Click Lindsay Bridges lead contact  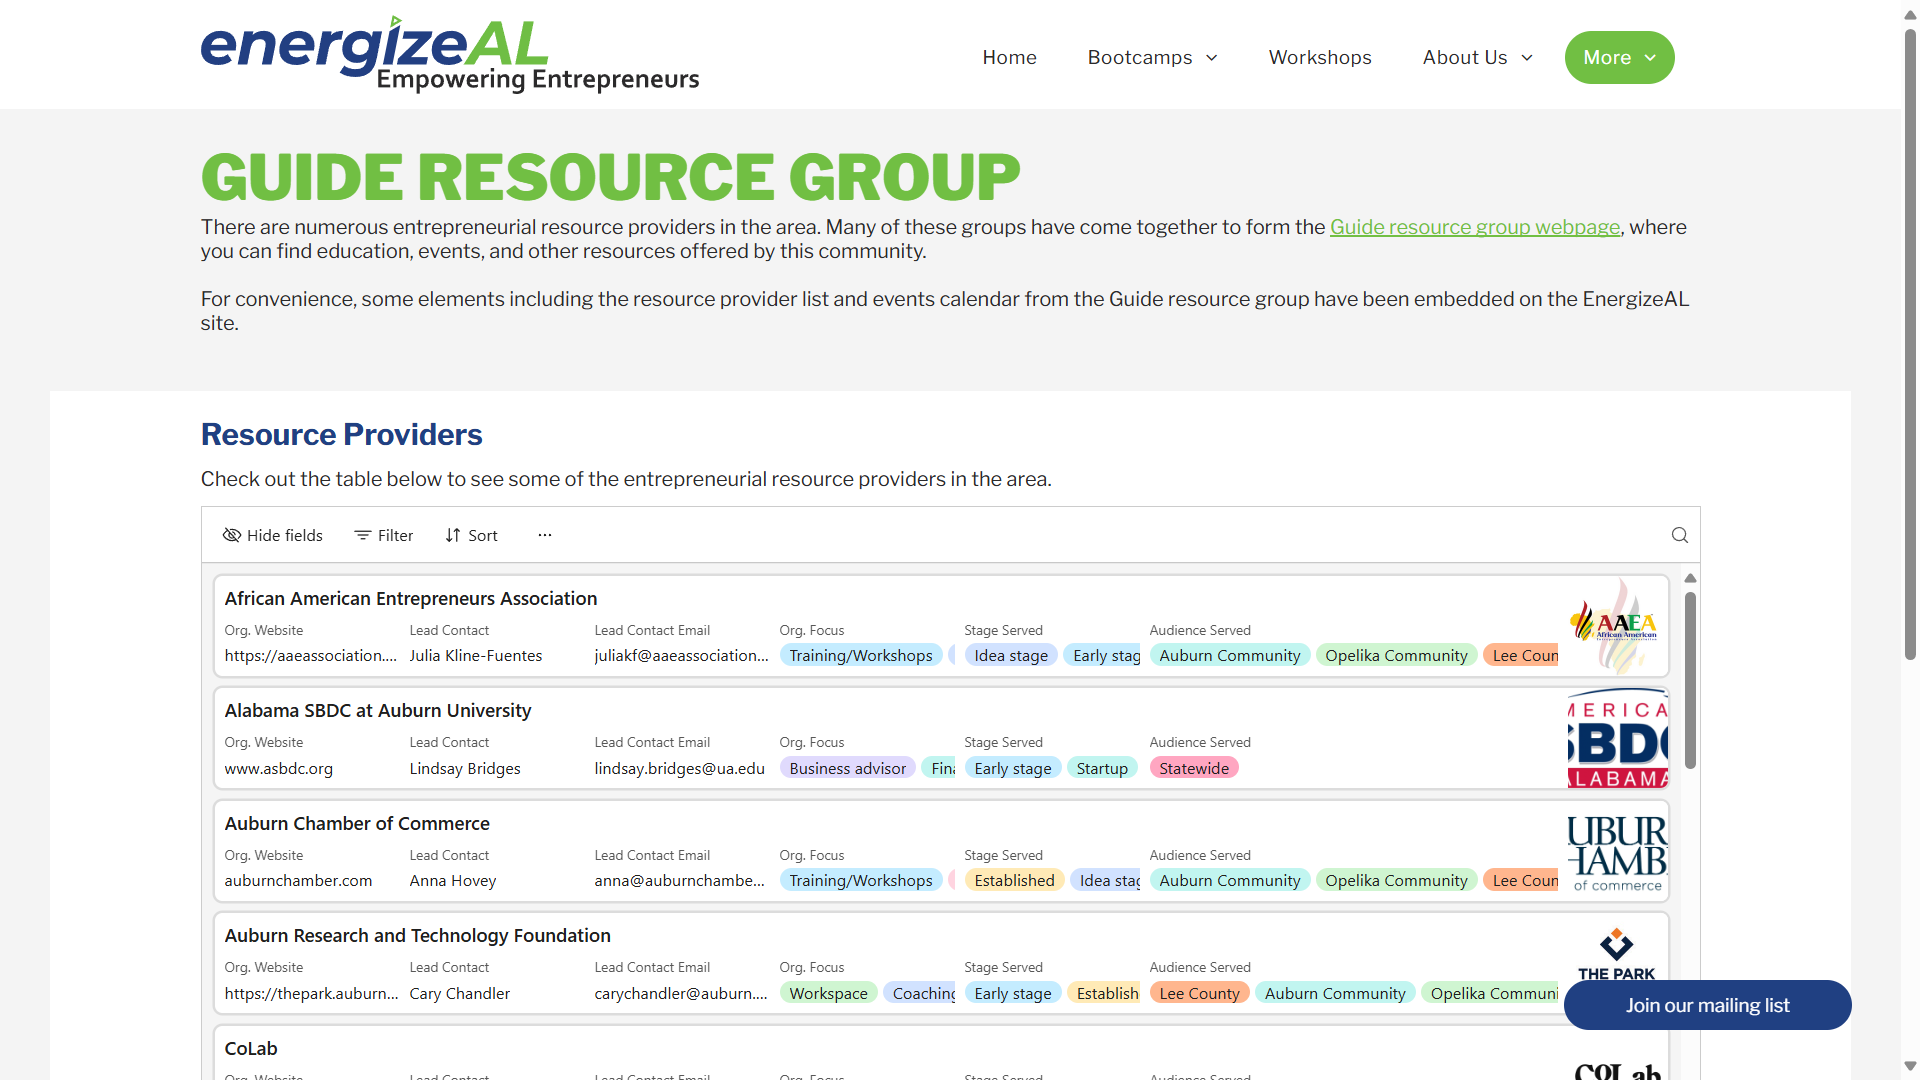(465, 769)
